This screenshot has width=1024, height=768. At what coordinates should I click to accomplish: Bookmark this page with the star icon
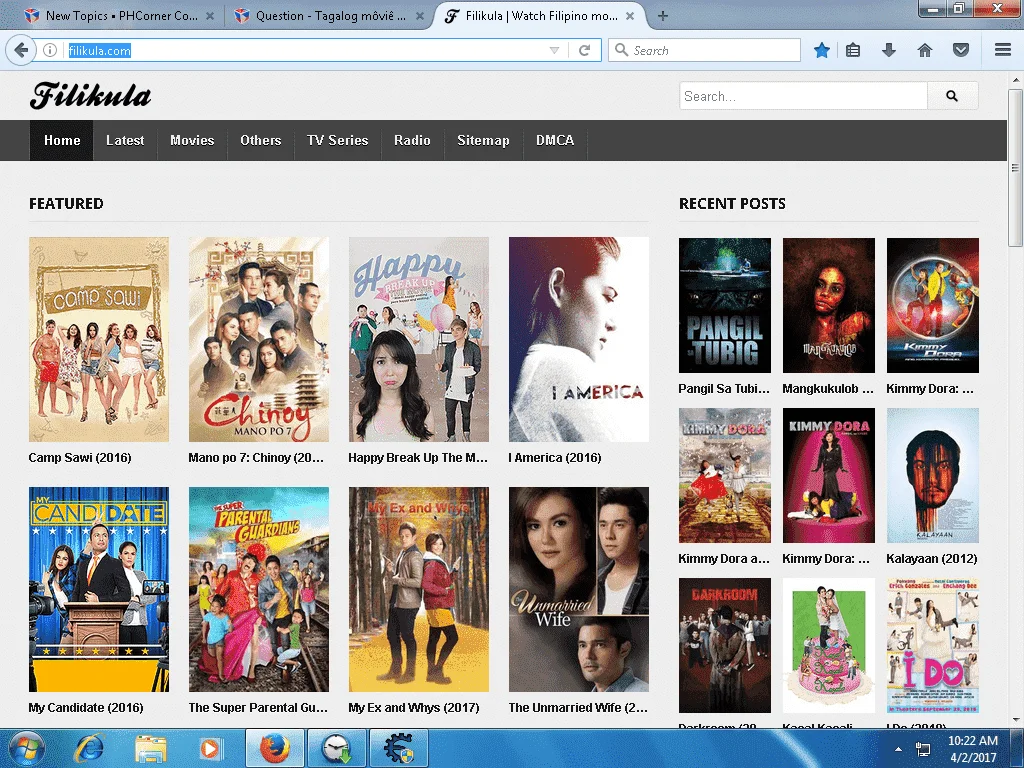(x=822, y=50)
